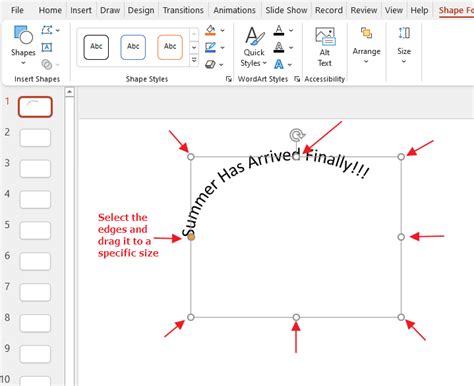Image resolution: width=474 pixels, height=386 pixels.
Task: Apply the Text Fill icon
Action: coord(279,30)
